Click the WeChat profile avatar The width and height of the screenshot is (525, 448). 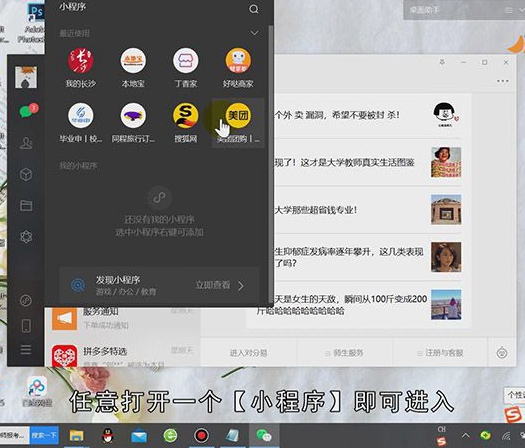26,77
